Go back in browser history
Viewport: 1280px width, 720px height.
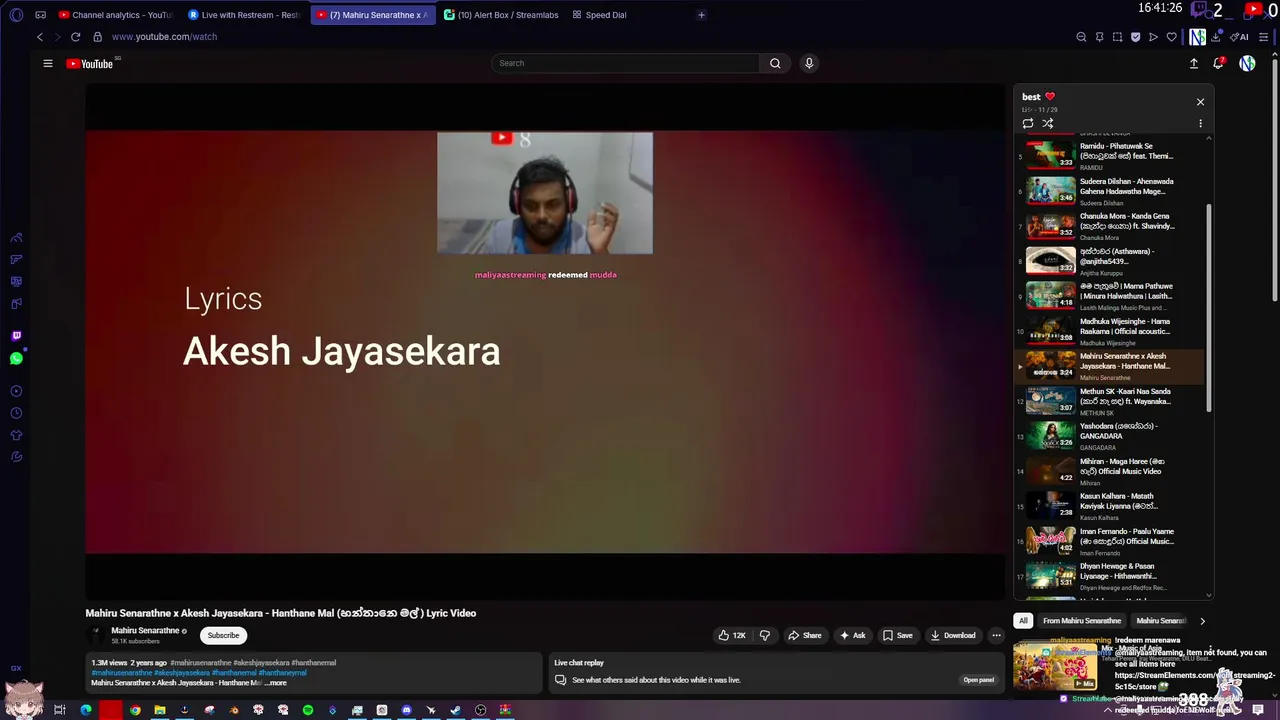[40, 37]
